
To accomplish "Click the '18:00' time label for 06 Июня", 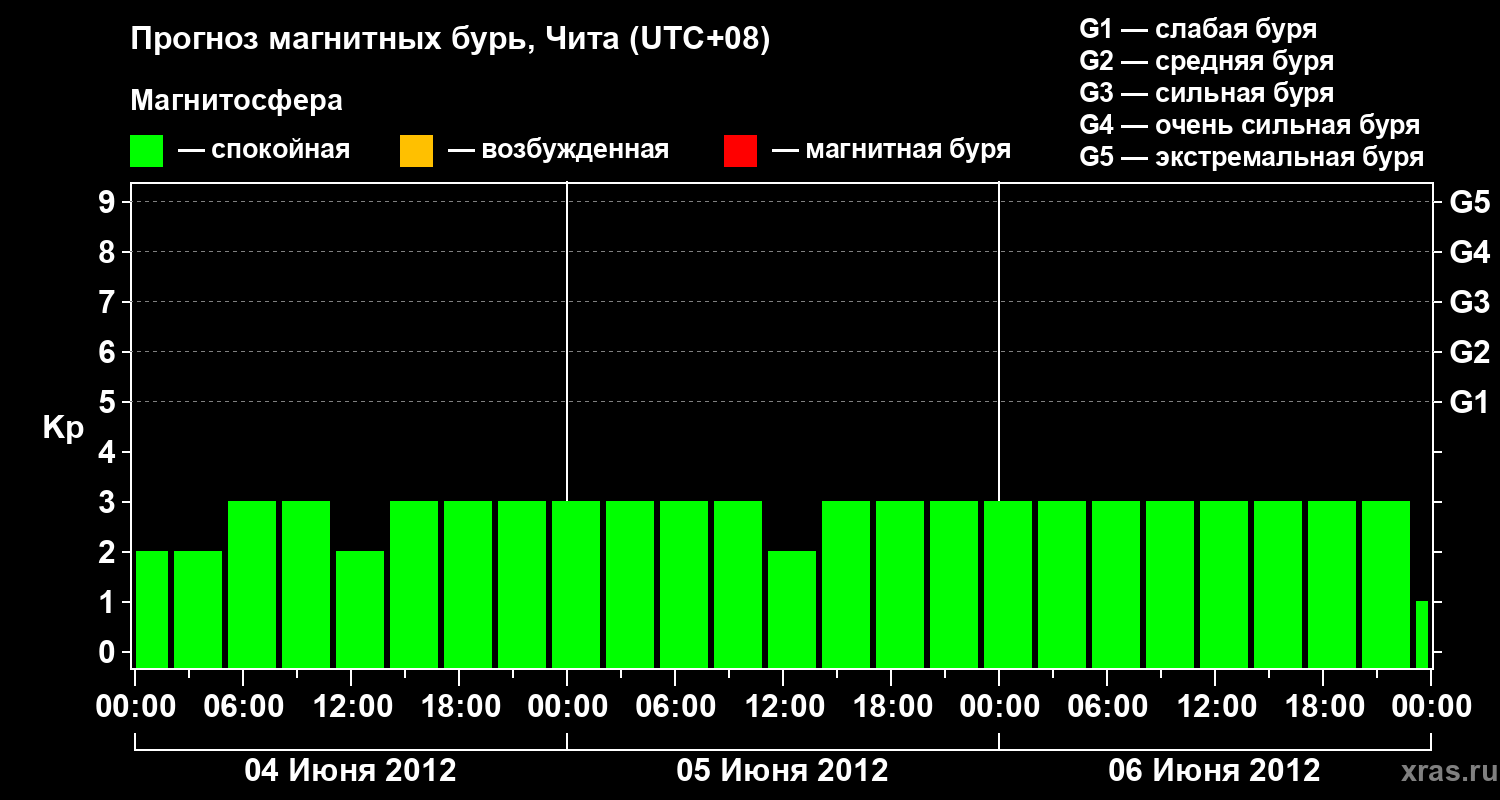I will [x=1323, y=707].
